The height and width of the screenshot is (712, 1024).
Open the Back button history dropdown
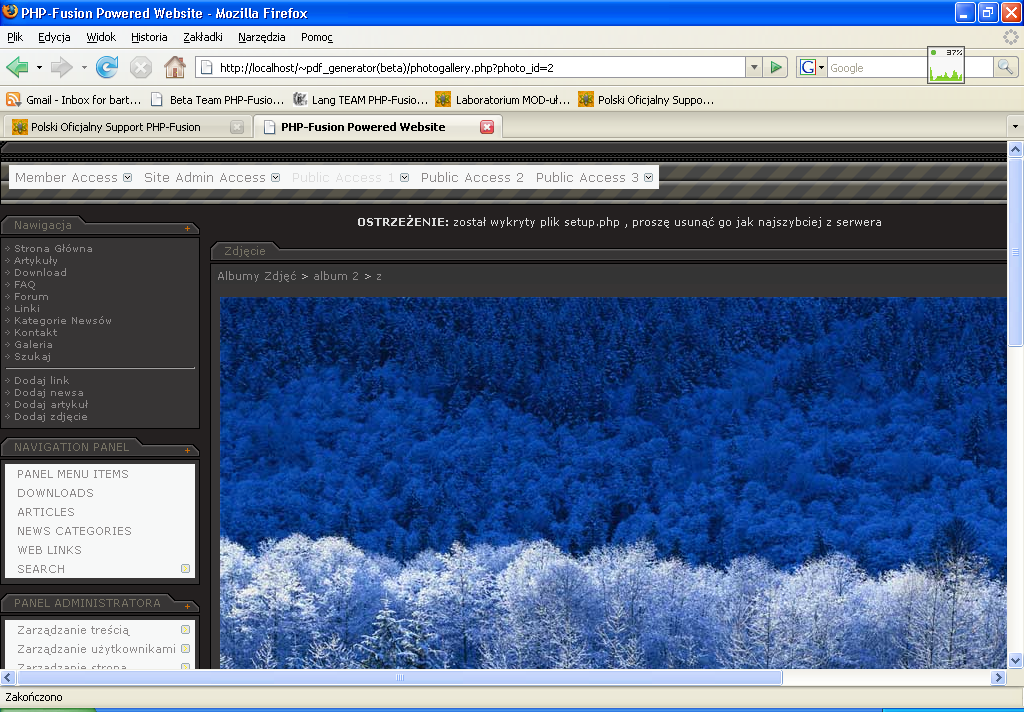[x=39, y=67]
